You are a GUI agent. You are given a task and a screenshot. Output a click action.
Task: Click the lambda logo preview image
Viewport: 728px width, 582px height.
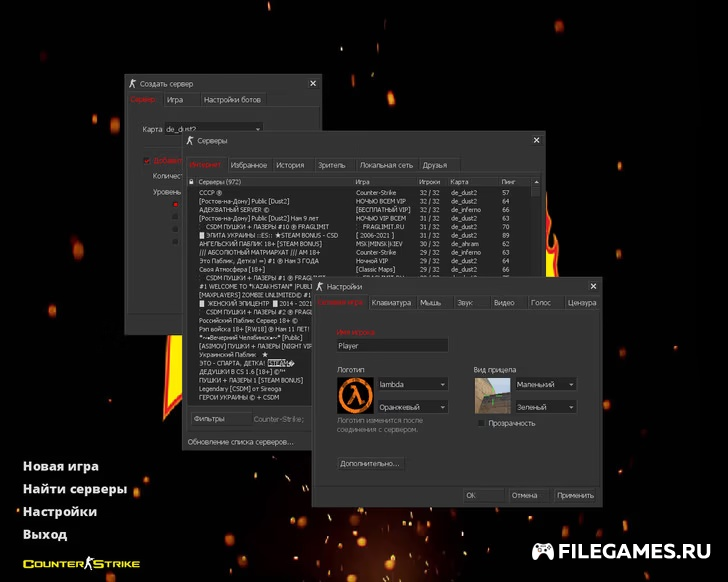point(355,395)
